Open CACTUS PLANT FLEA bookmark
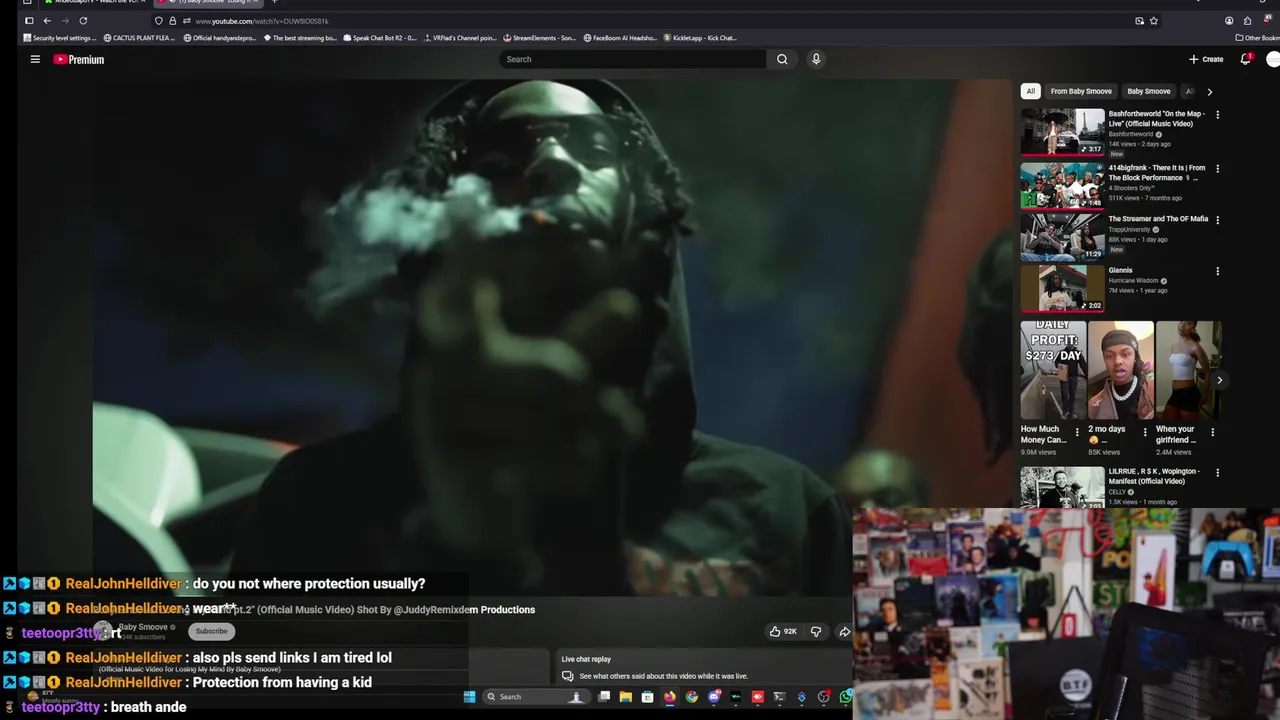 click(x=139, y=38)
